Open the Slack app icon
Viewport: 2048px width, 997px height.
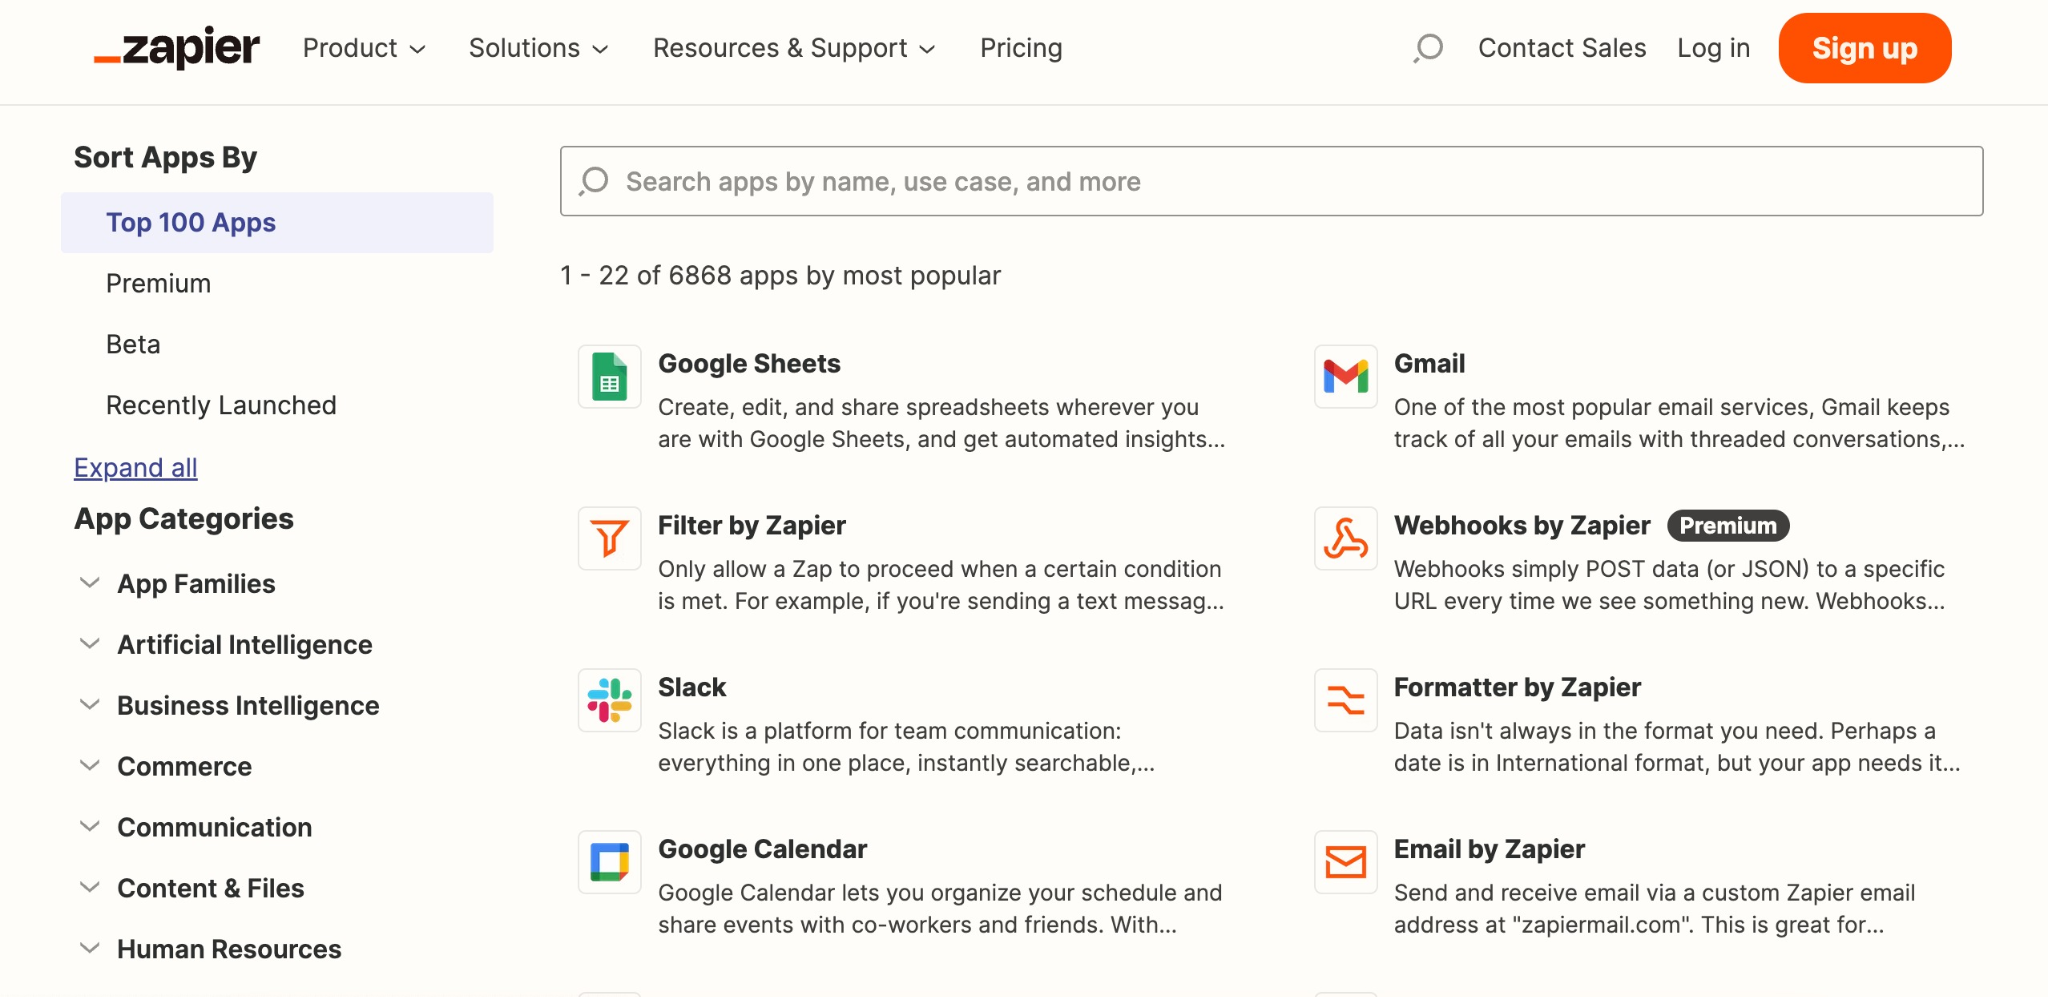click(609, 700)
